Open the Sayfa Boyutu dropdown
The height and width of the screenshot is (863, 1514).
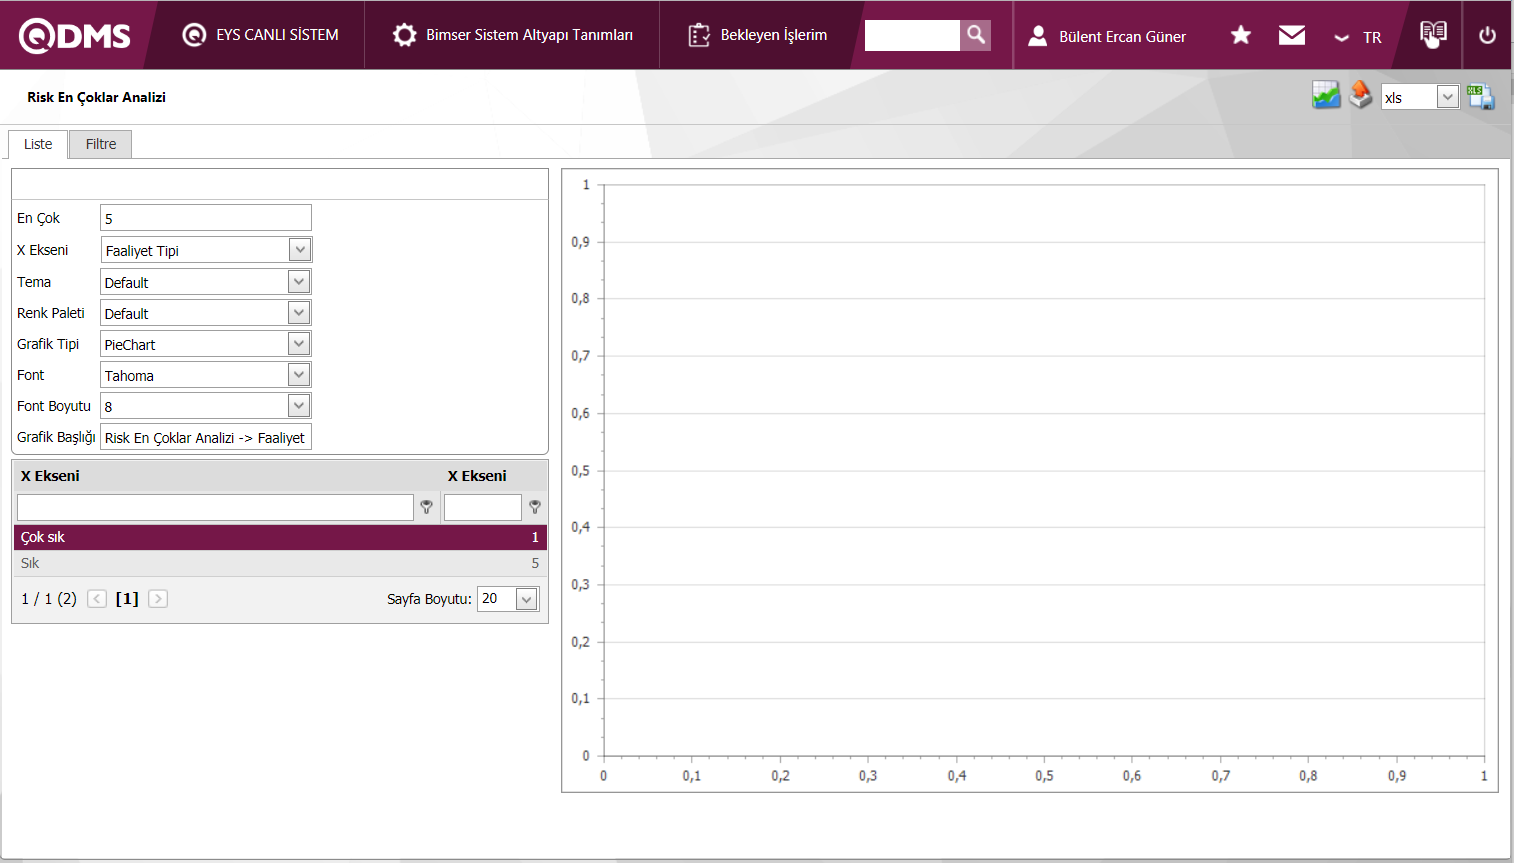click(x=527, y=599)
